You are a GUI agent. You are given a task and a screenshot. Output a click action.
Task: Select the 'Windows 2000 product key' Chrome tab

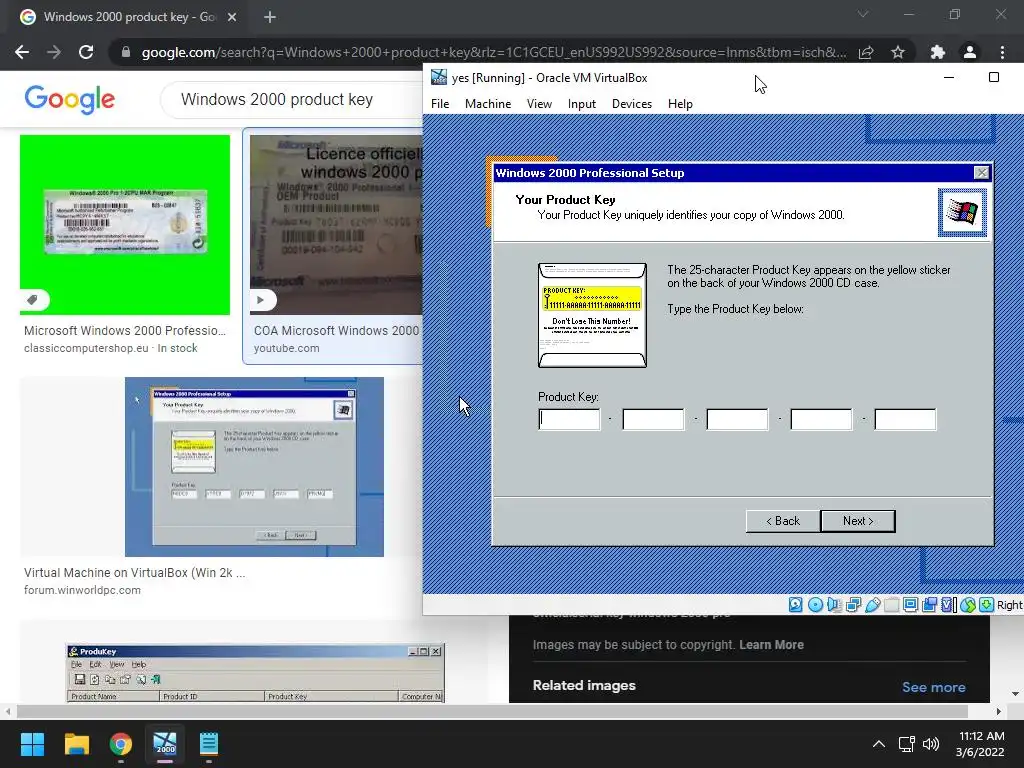click(129, 17)
